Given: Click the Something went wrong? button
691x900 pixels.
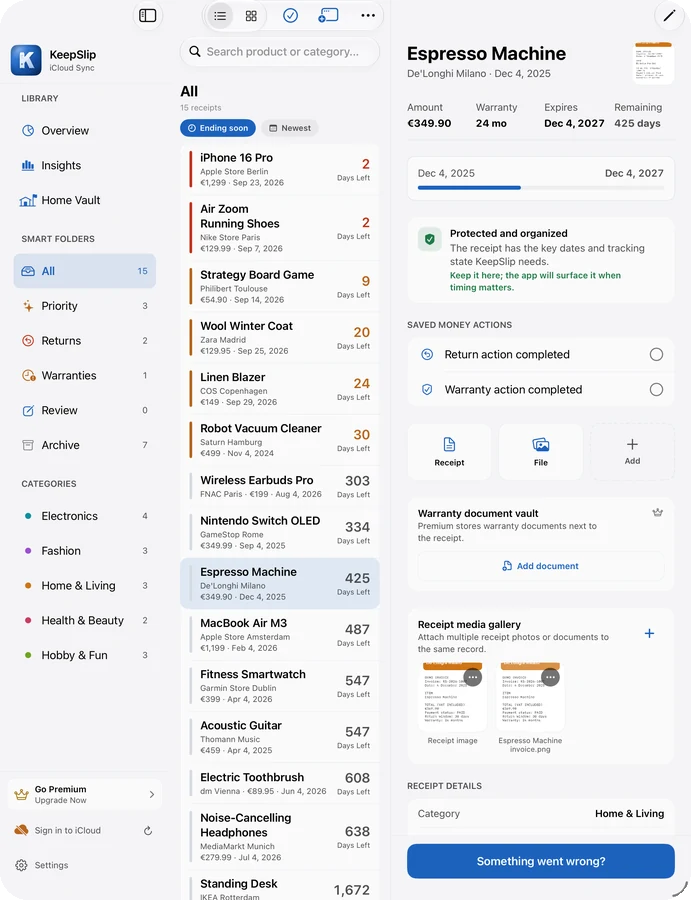Looking at the screenshot, I should [x=541, y=861].
